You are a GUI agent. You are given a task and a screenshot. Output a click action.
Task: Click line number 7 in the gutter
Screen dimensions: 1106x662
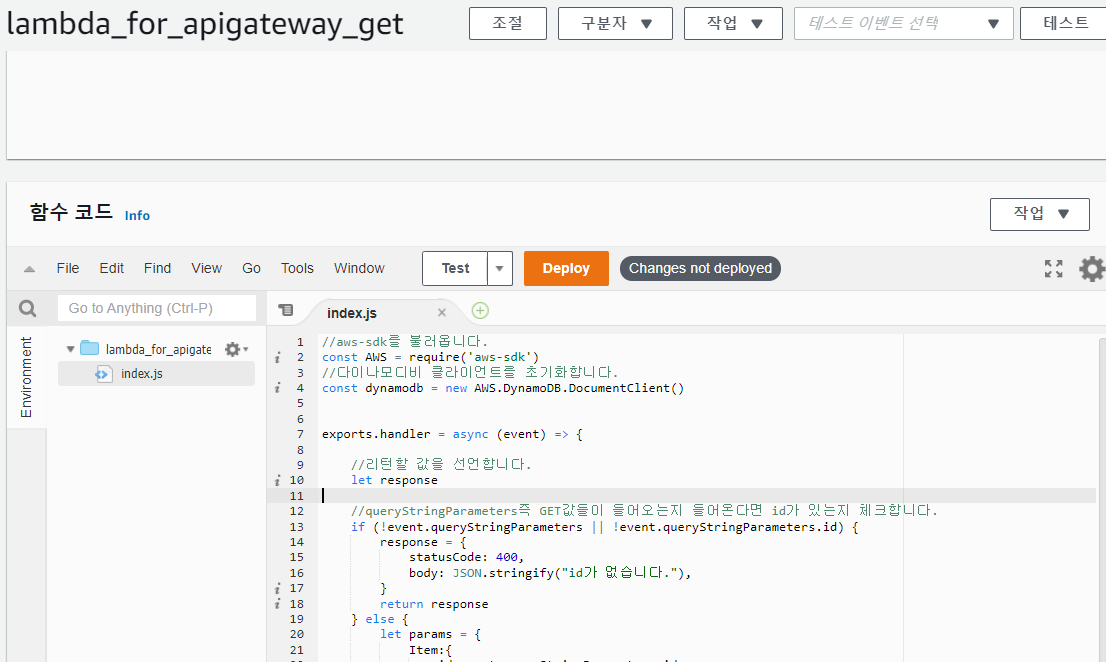coord(300,434)
